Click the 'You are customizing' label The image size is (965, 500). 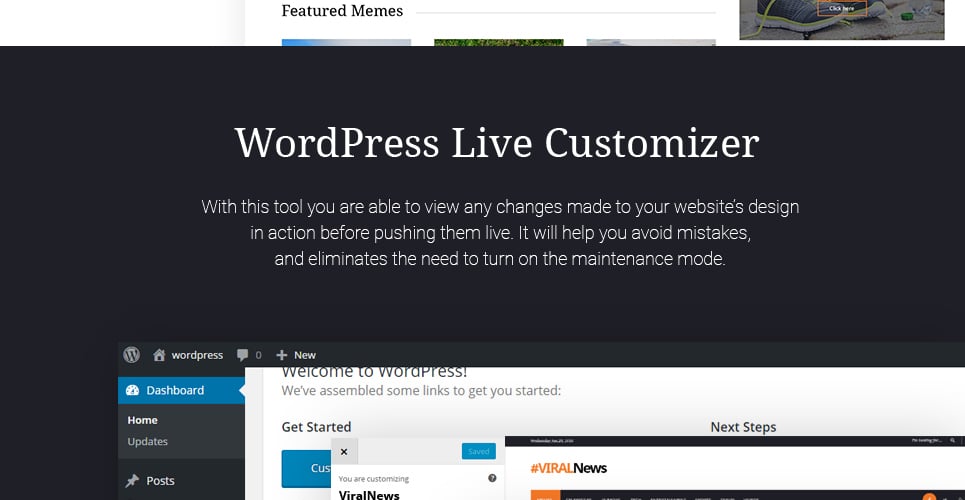click(x=374, y=478)
